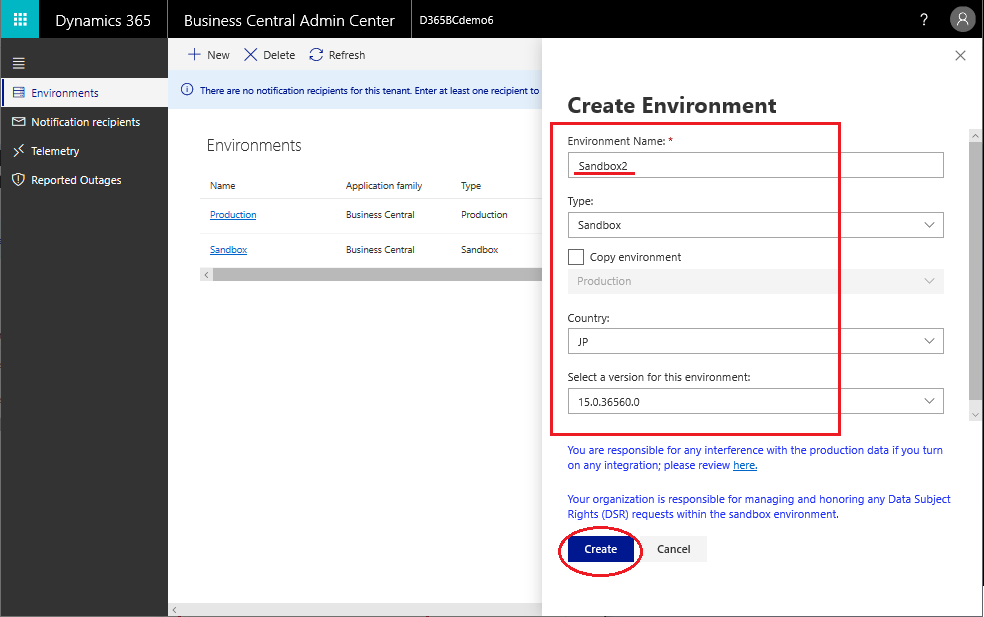Viewport: 984px width, 617px height.
Task: Click Business Central cell in Production row
Action: pyautogui.click(x=380, y=215)
